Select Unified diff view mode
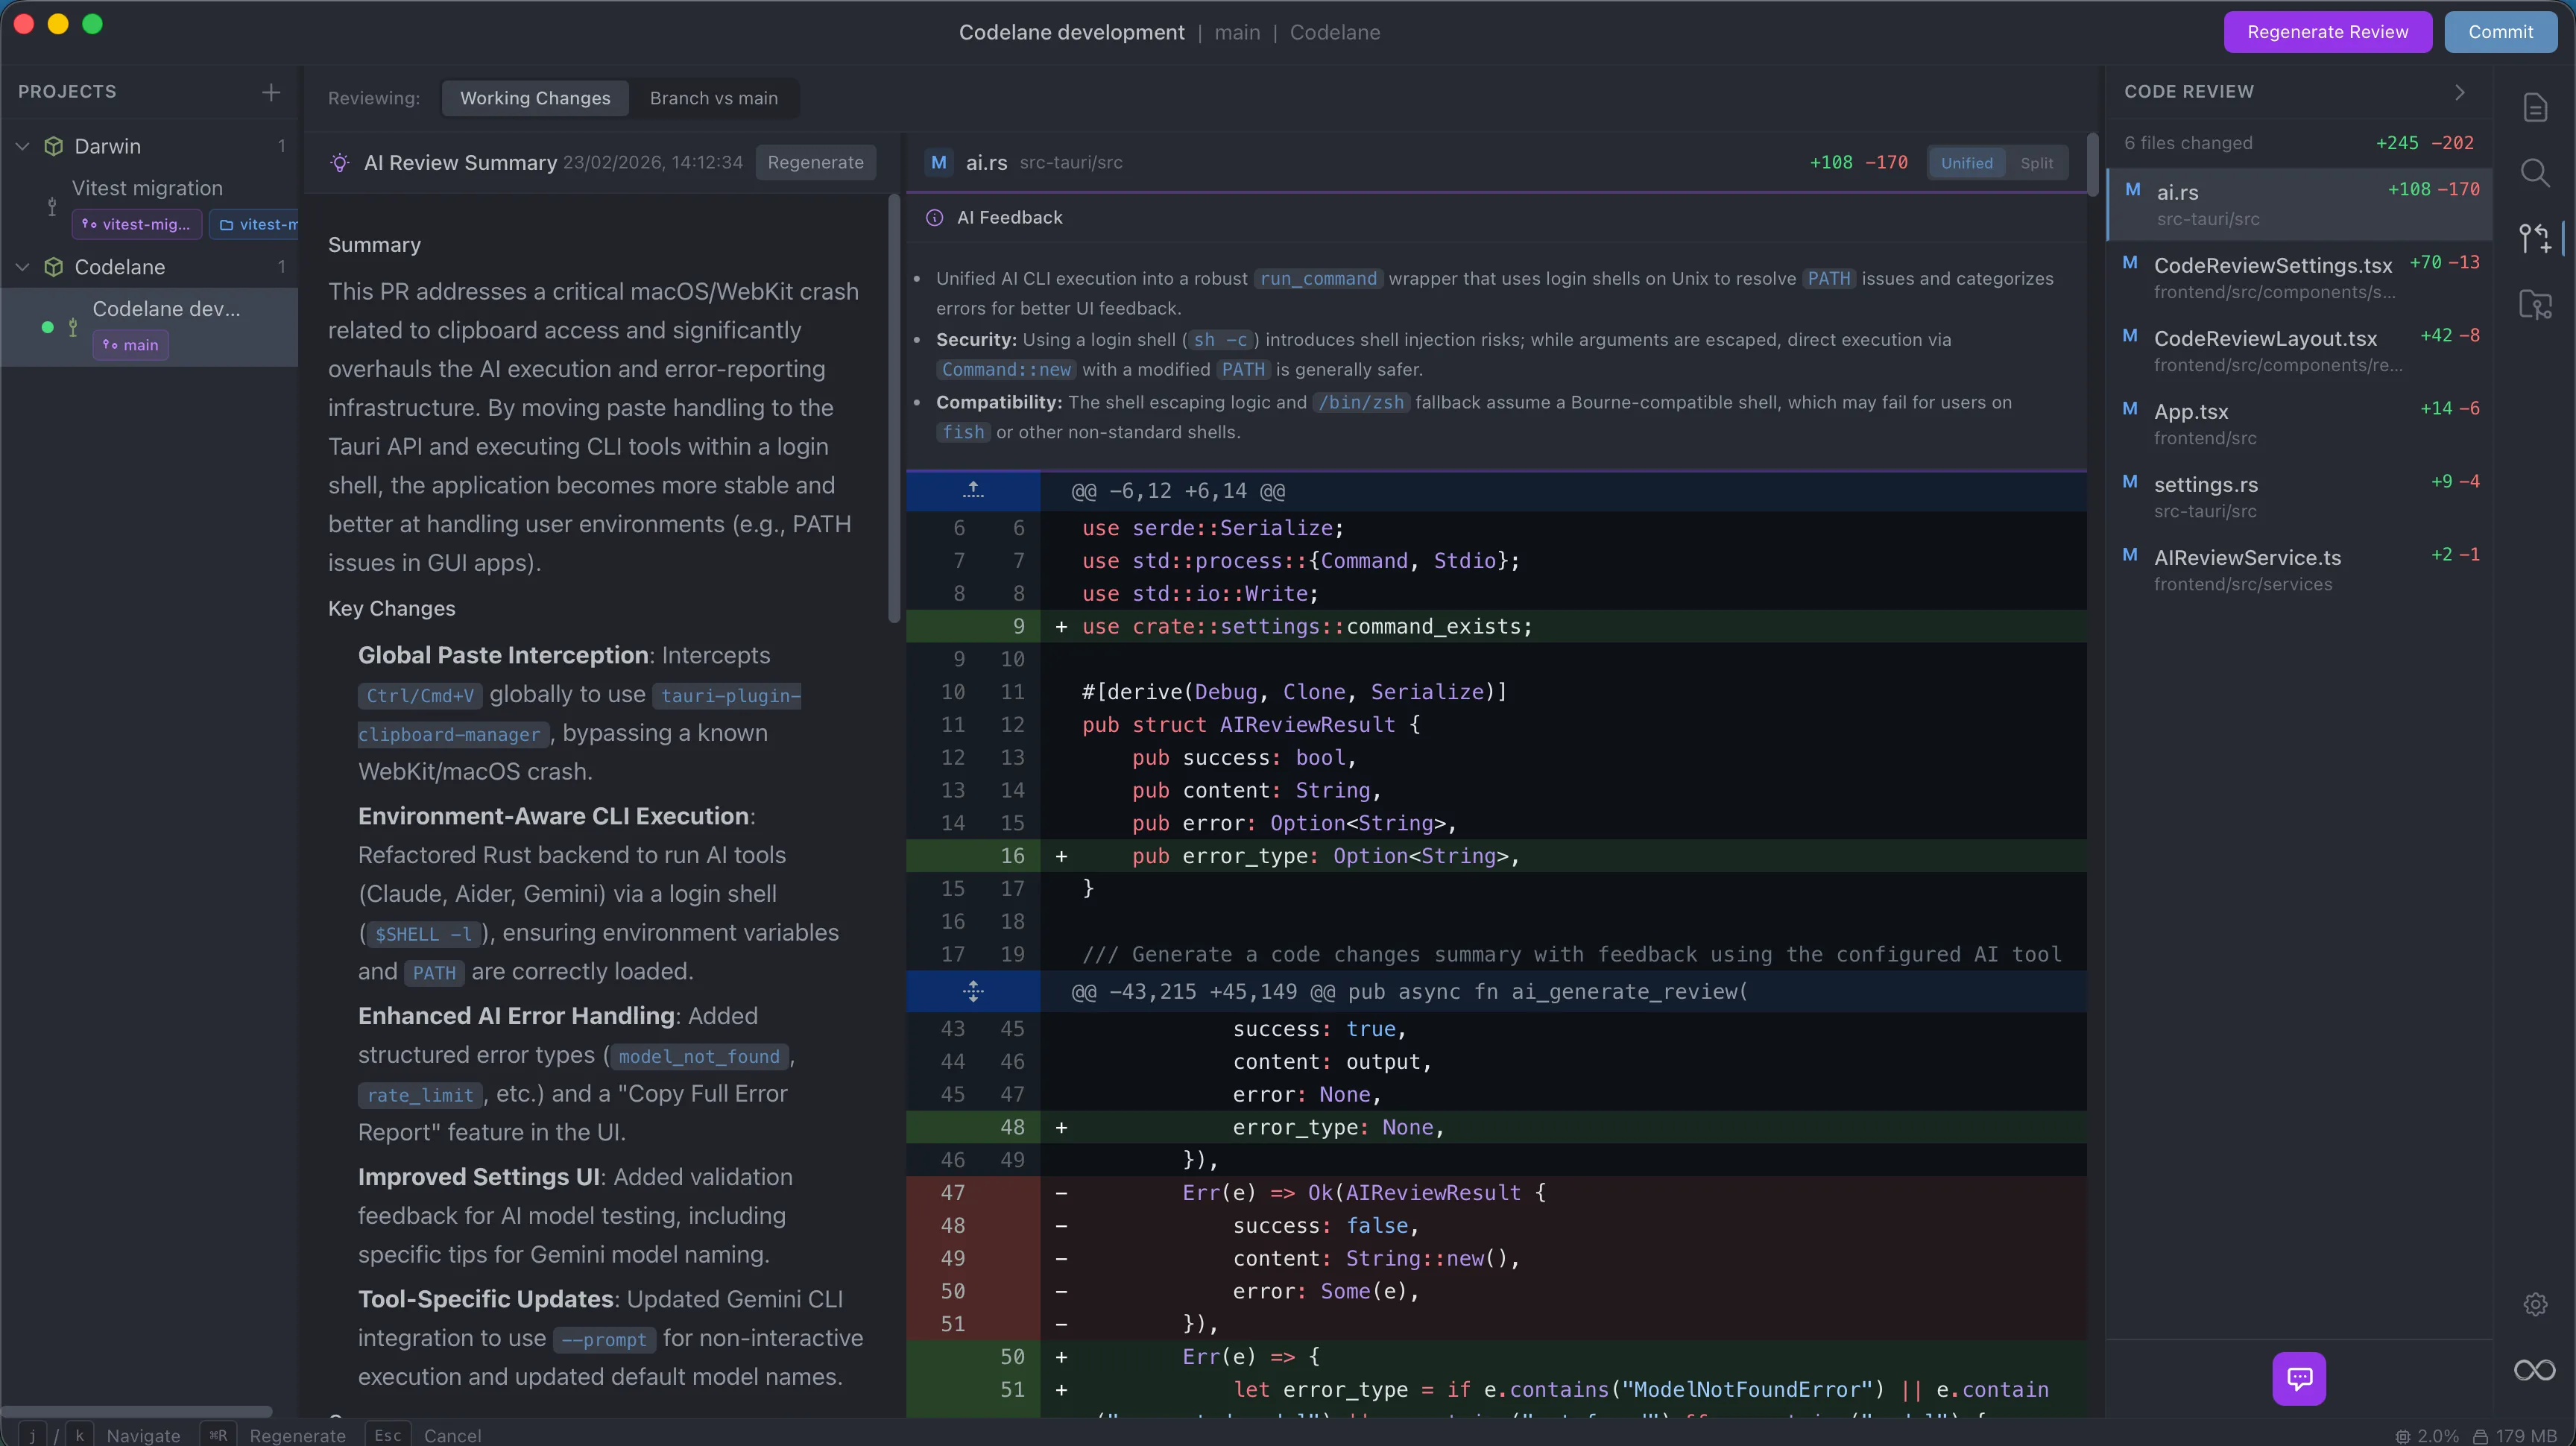The width and height of the screenshot is (2576, 1446). click(1966, 162)
